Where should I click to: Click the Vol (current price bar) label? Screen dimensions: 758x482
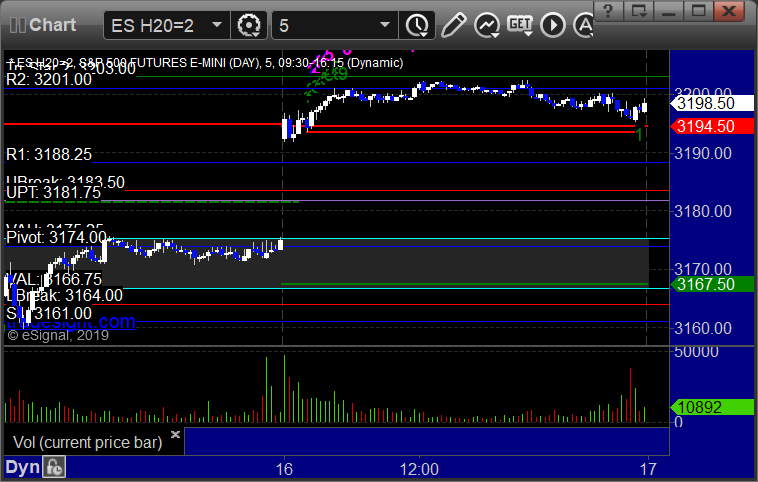87,442
